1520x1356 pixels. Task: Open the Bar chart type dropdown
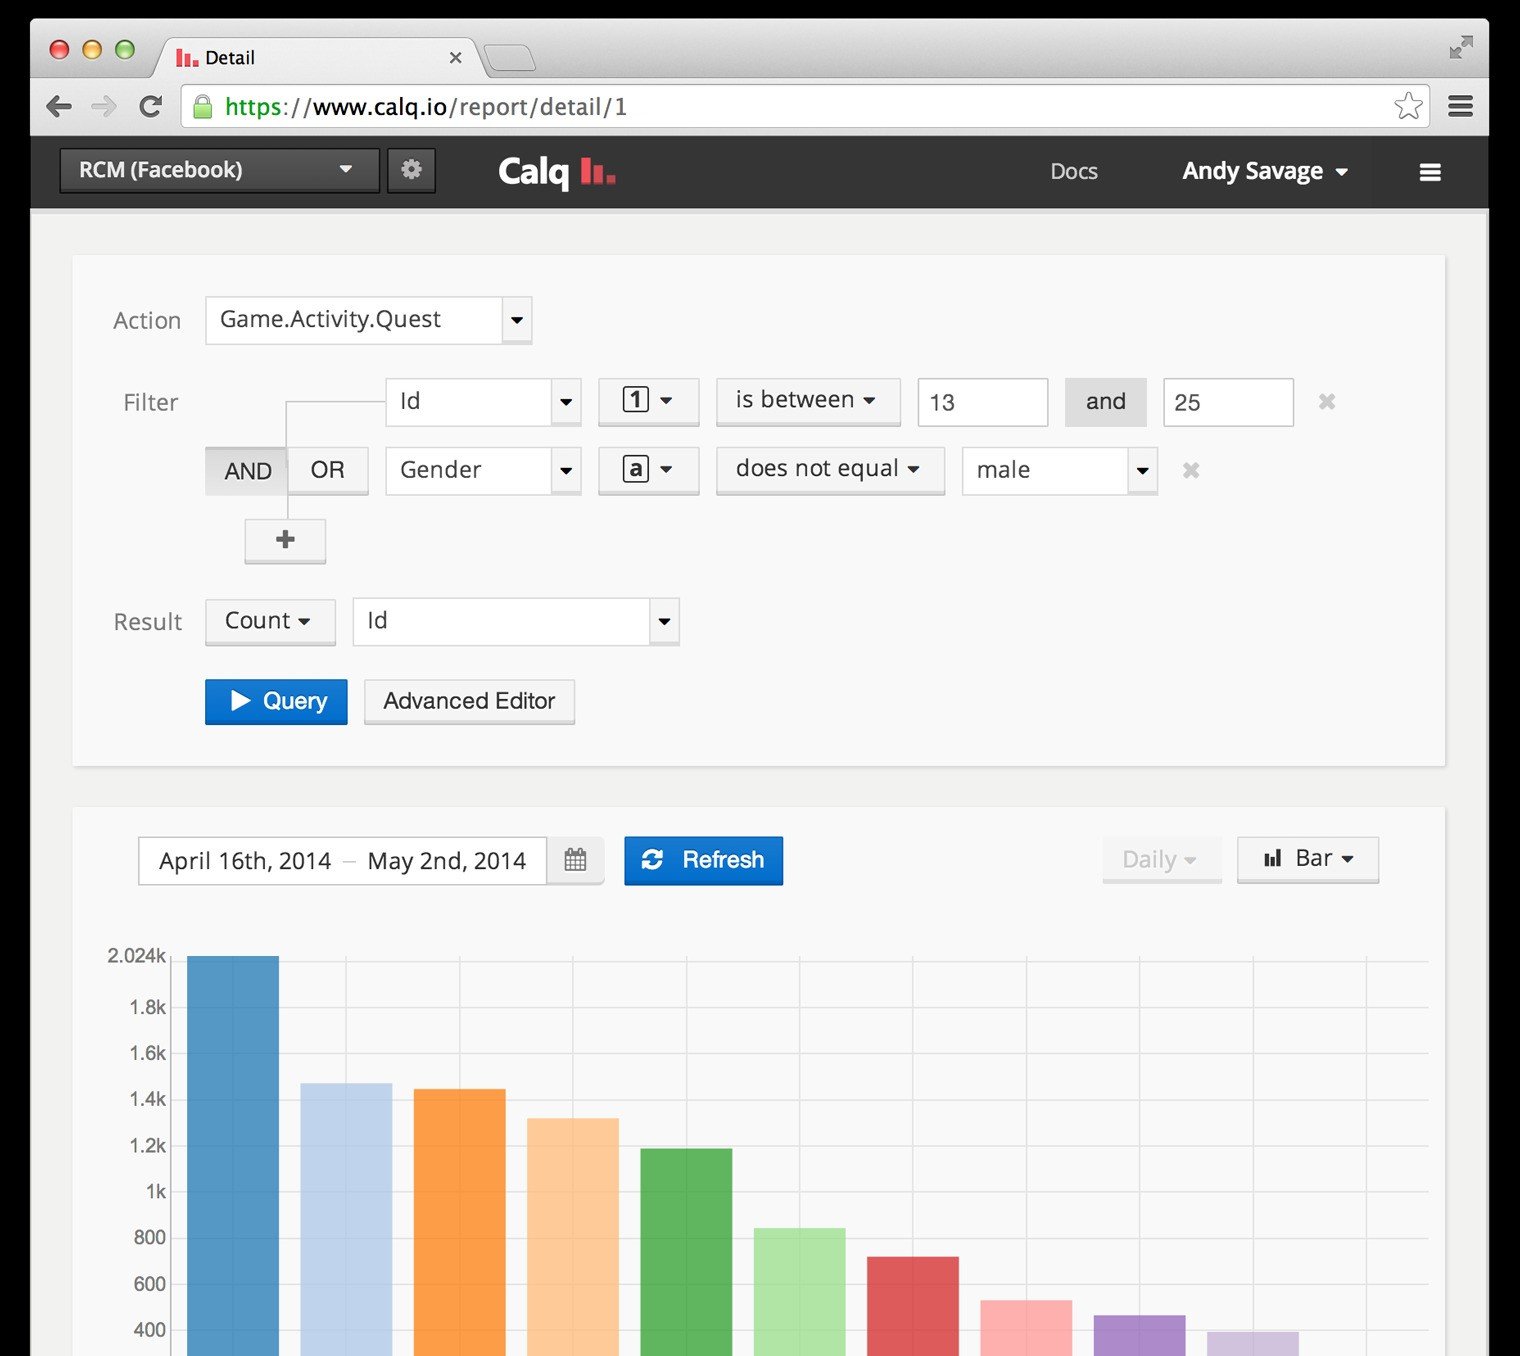coord(1308,859)
